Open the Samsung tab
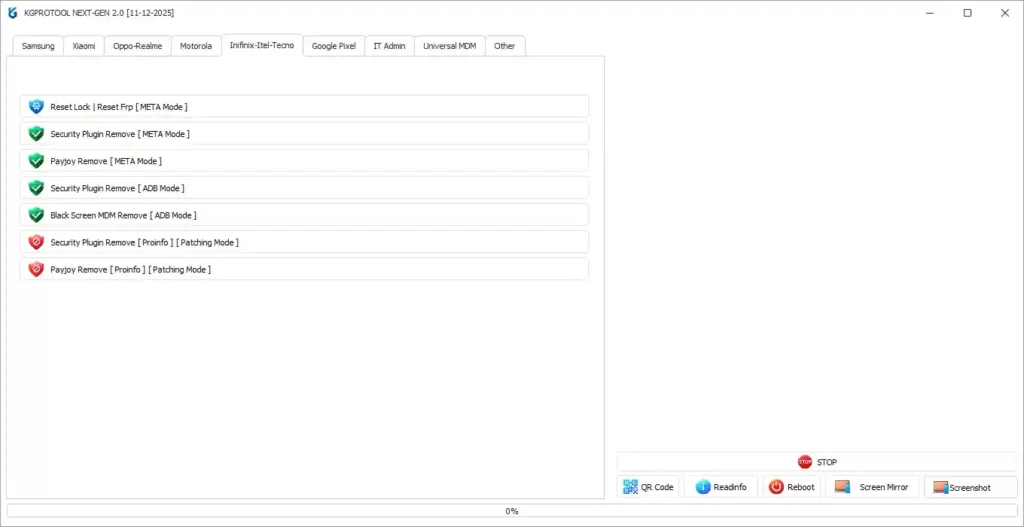Image resolution: width=1024 pixels, height=527 pixels. [39, 46]
